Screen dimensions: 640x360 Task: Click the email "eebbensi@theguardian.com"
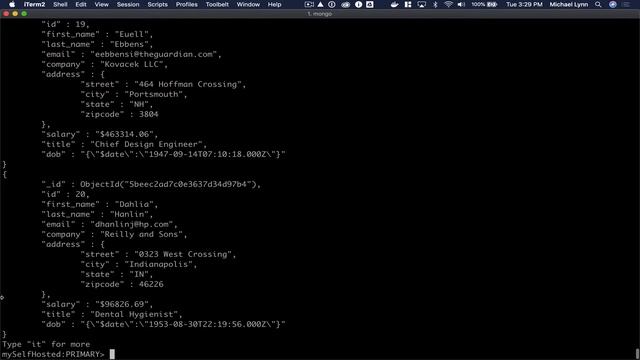156,54
